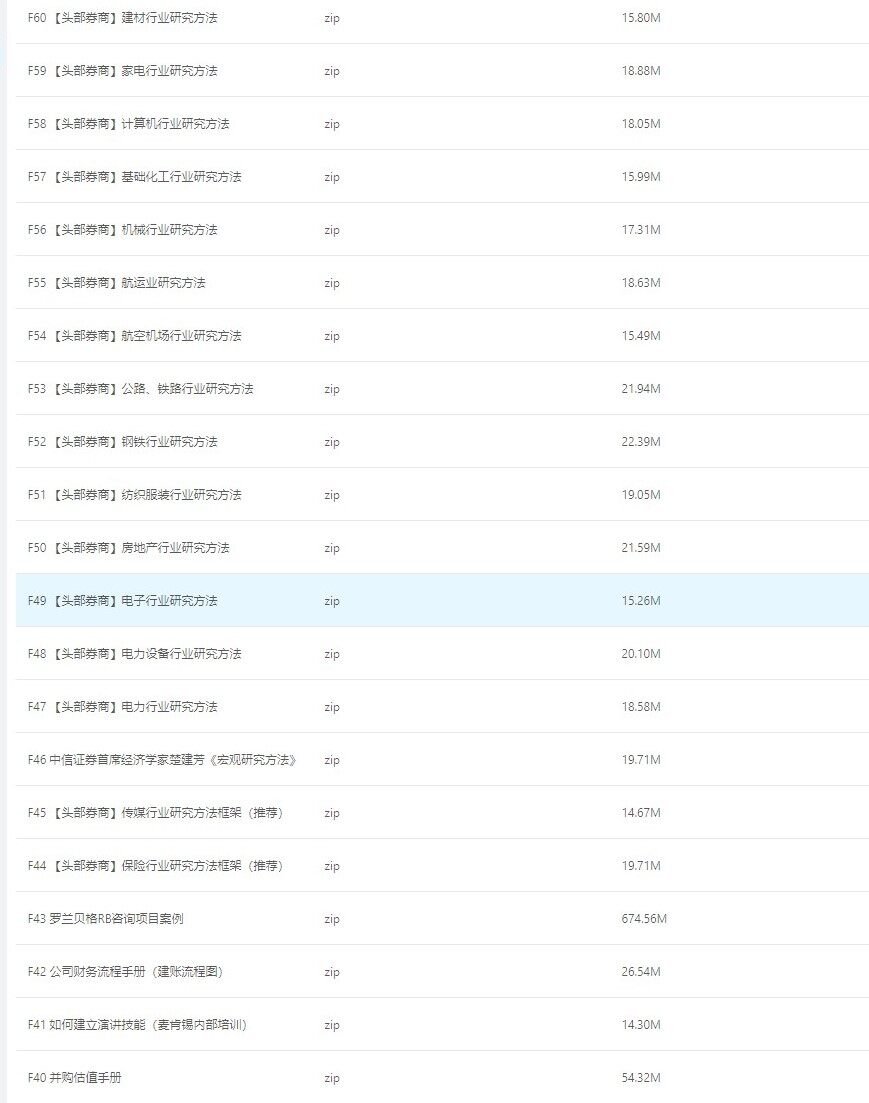Click F54 航空机场行业研究方法 entry
The image size is (869, 1103).
click(134, 336)
